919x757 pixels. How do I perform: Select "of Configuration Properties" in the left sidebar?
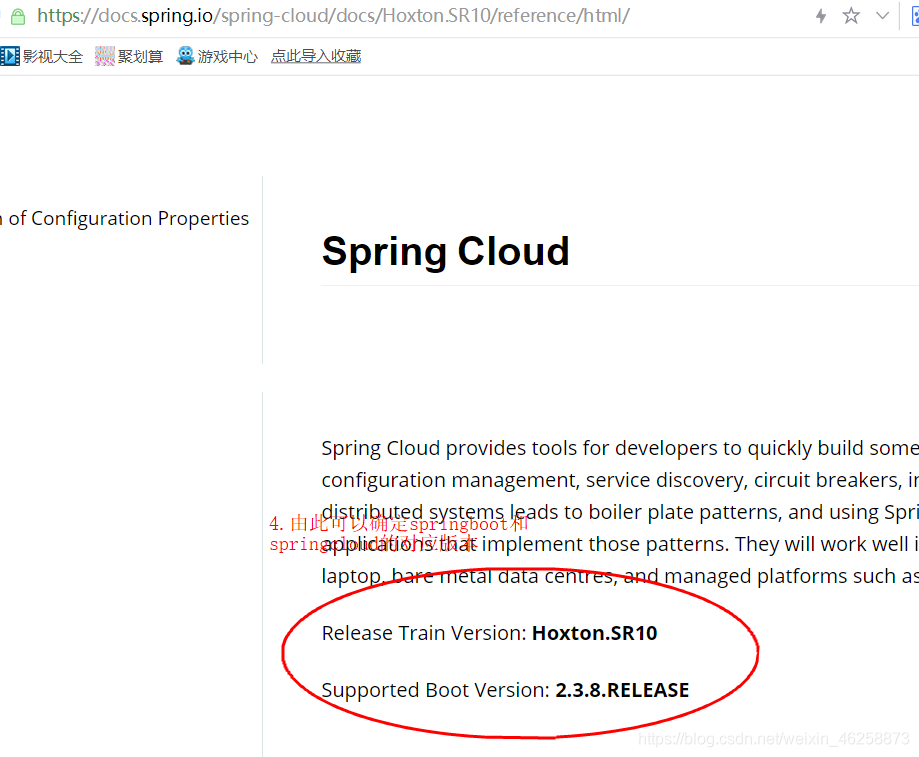[124, 218]
